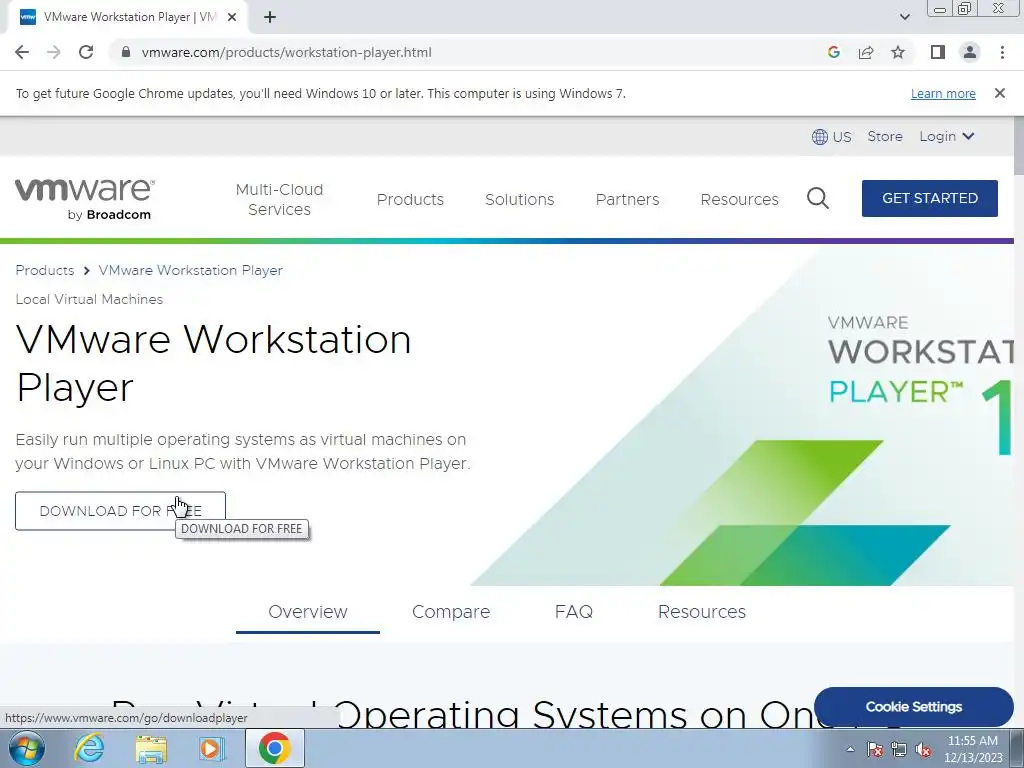Open the Chrome side panel icon
Screen dimensions: 1024x768
pos(938,52)
